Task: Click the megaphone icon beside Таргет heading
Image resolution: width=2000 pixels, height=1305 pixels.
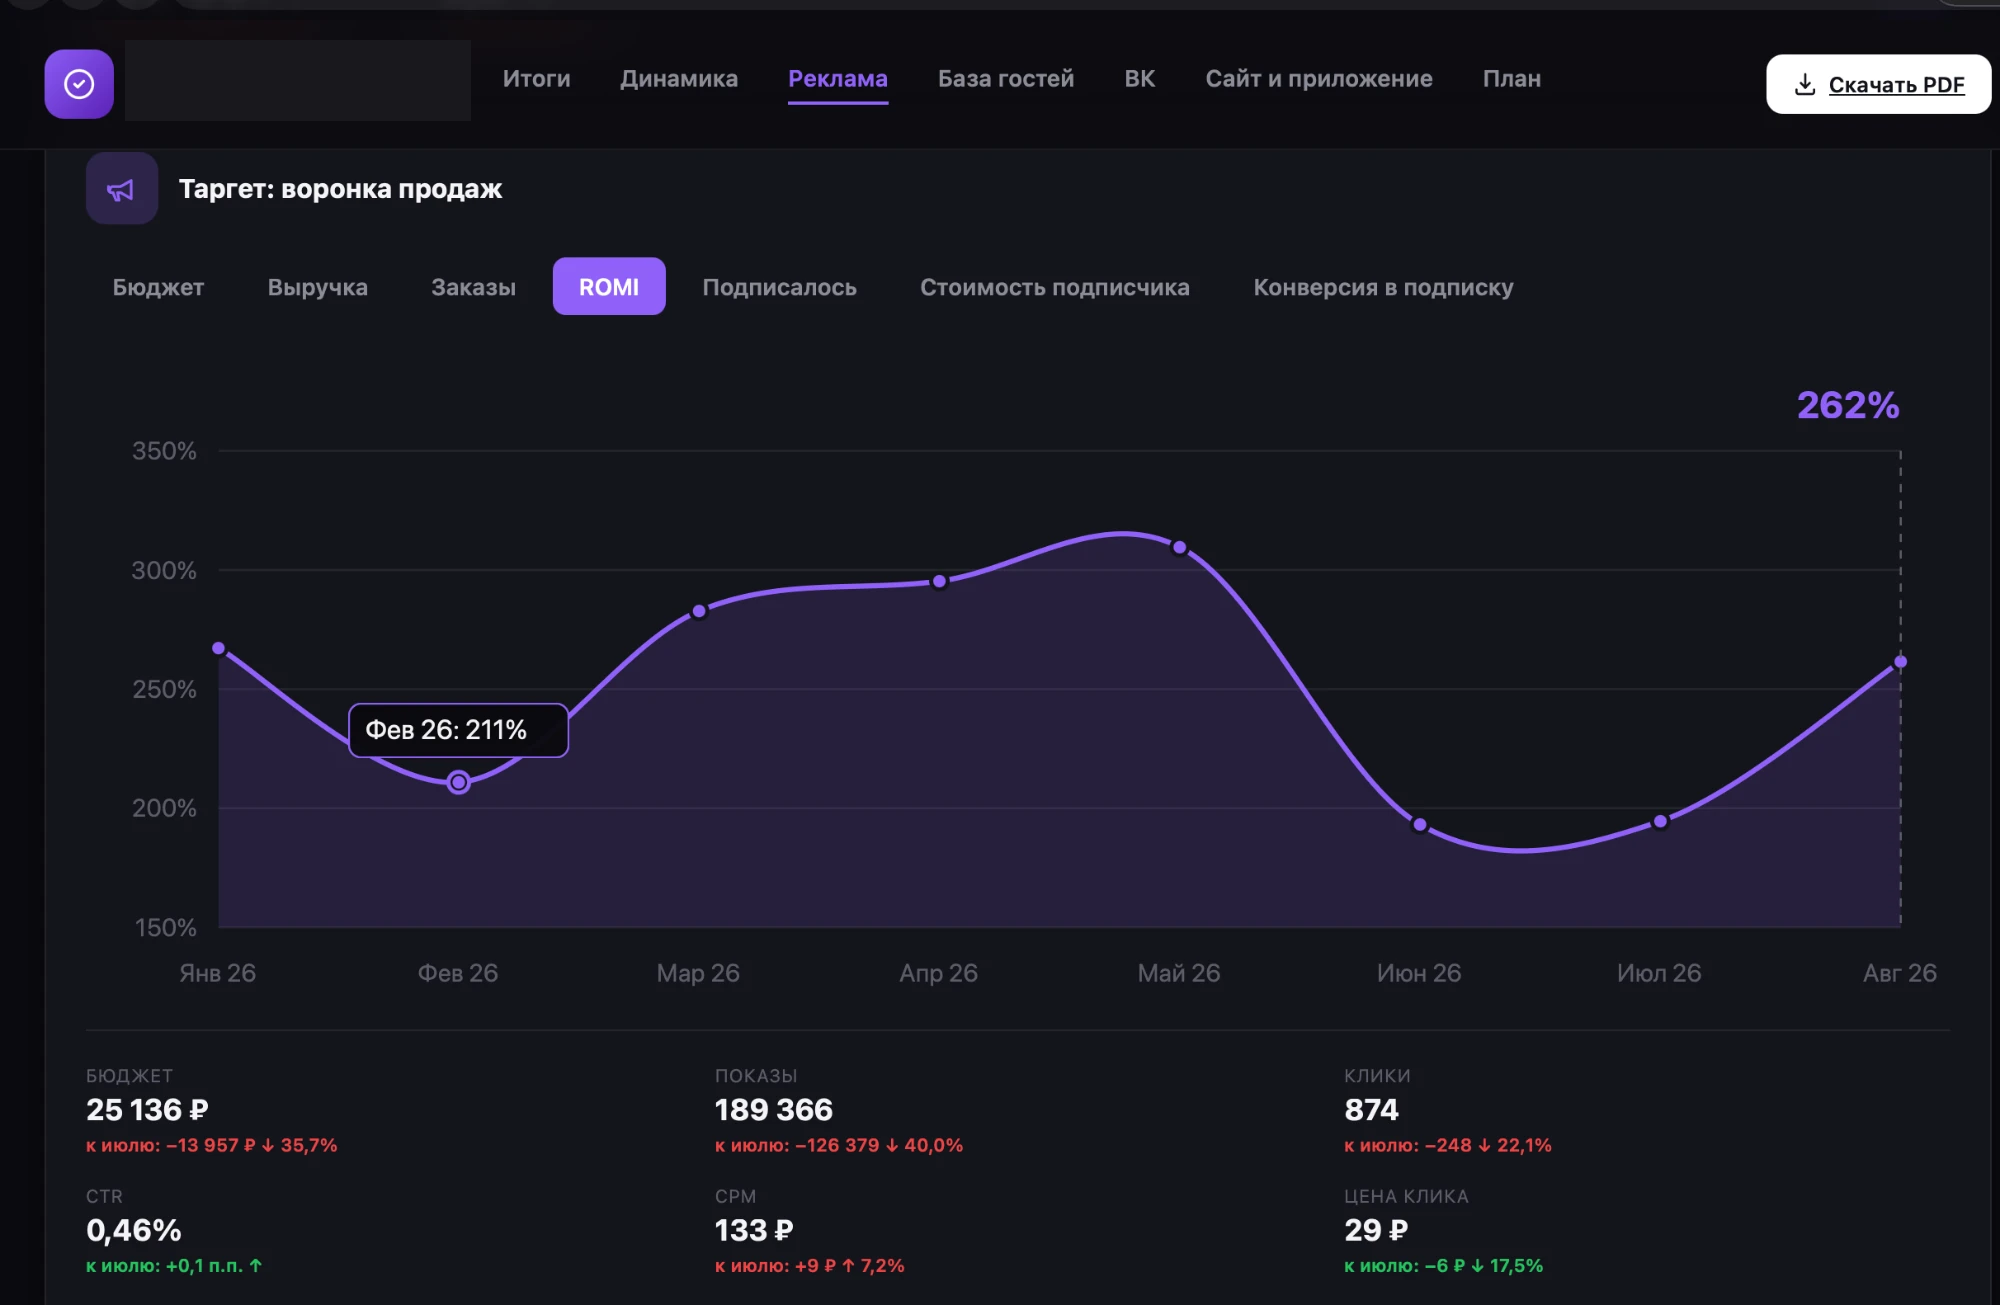Action: (x=121, y=189)
